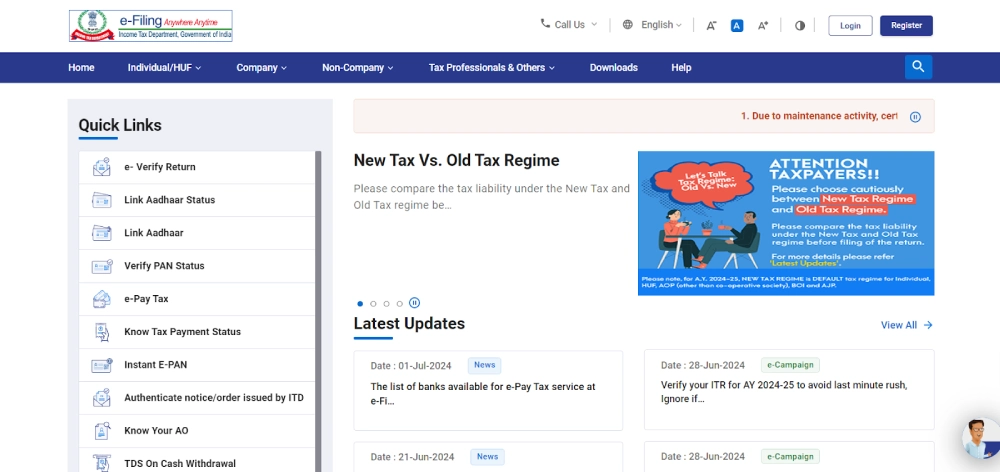Screen dimensions: 1000x472
Task: Click New Tax Vs. Old Tax Regime heading
Action: [x=457, y=161]
